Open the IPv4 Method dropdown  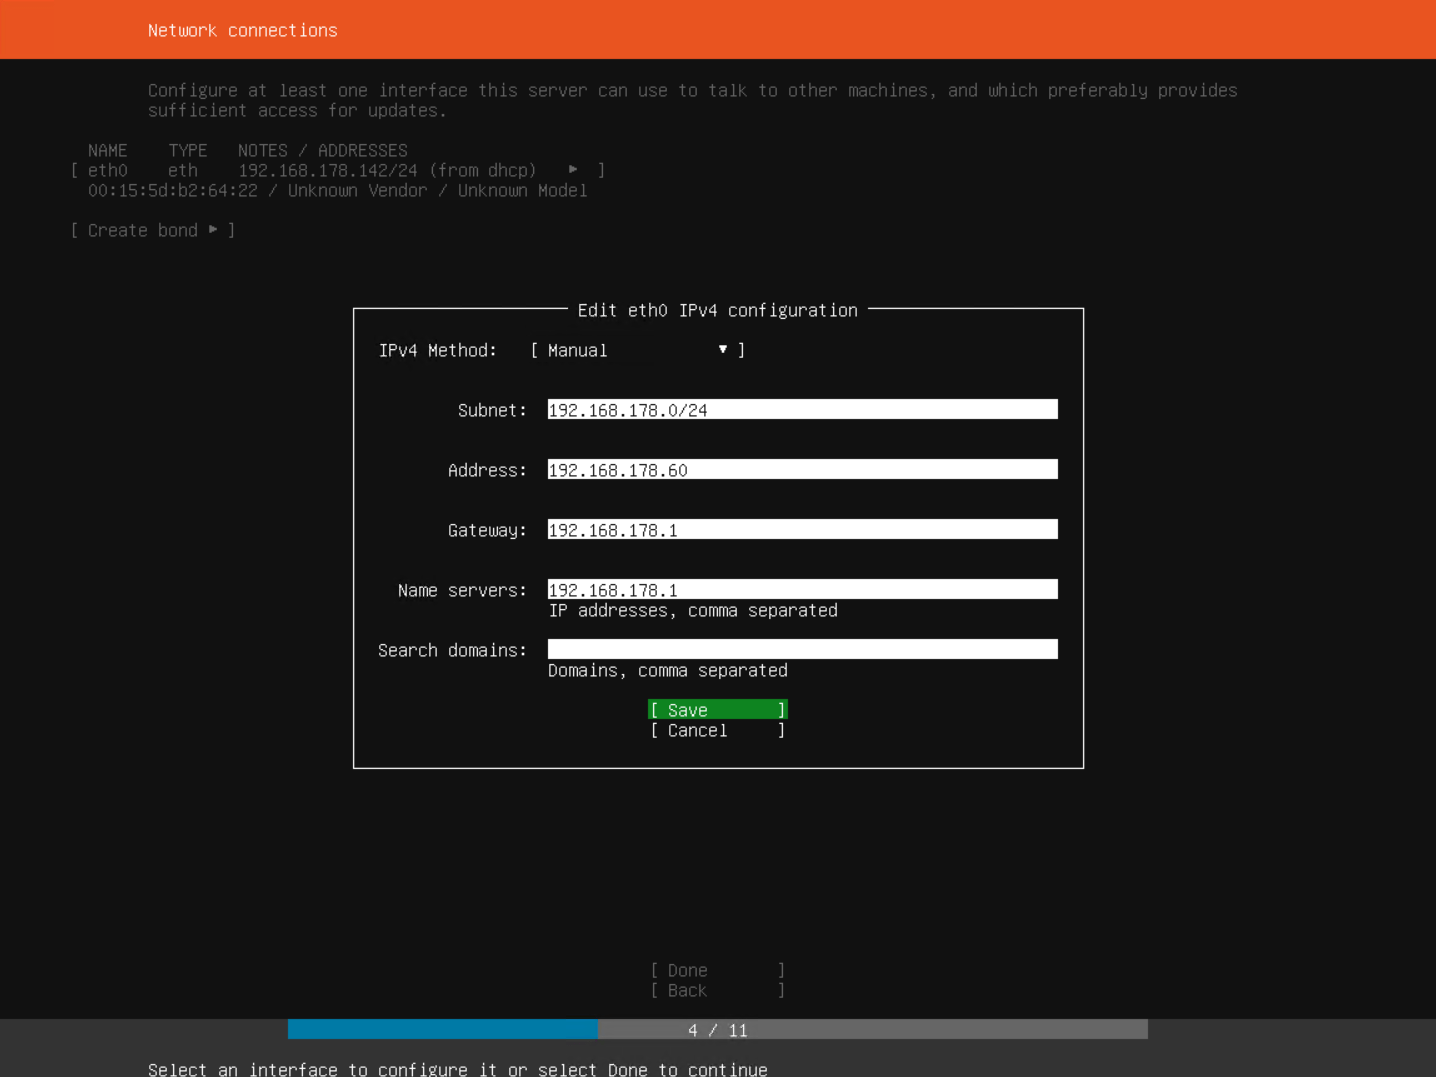coord(636,350)
